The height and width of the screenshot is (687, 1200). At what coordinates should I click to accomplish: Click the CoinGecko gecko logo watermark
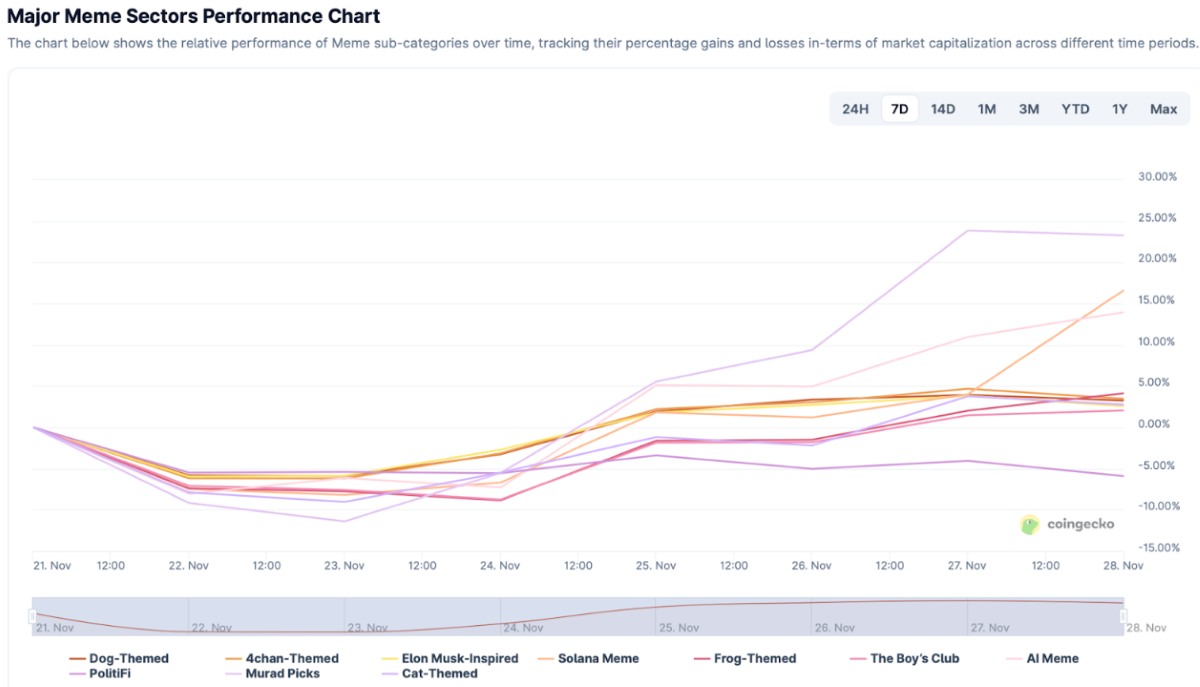(1030, 524)
